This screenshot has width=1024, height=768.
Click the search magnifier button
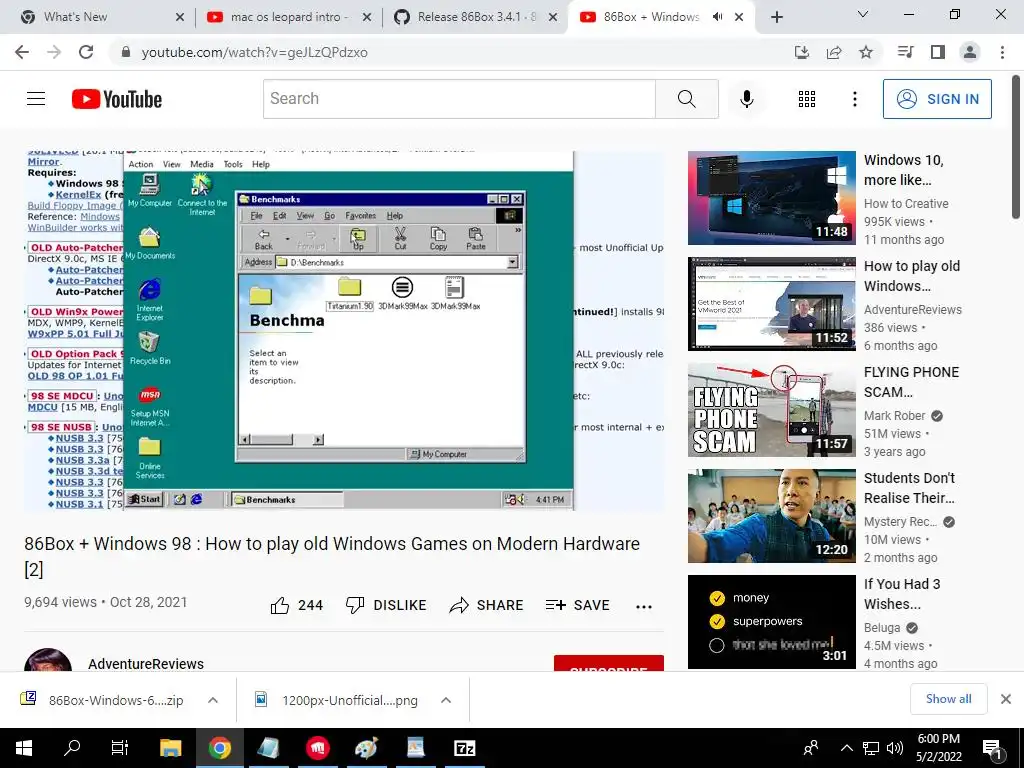(686, 99)
